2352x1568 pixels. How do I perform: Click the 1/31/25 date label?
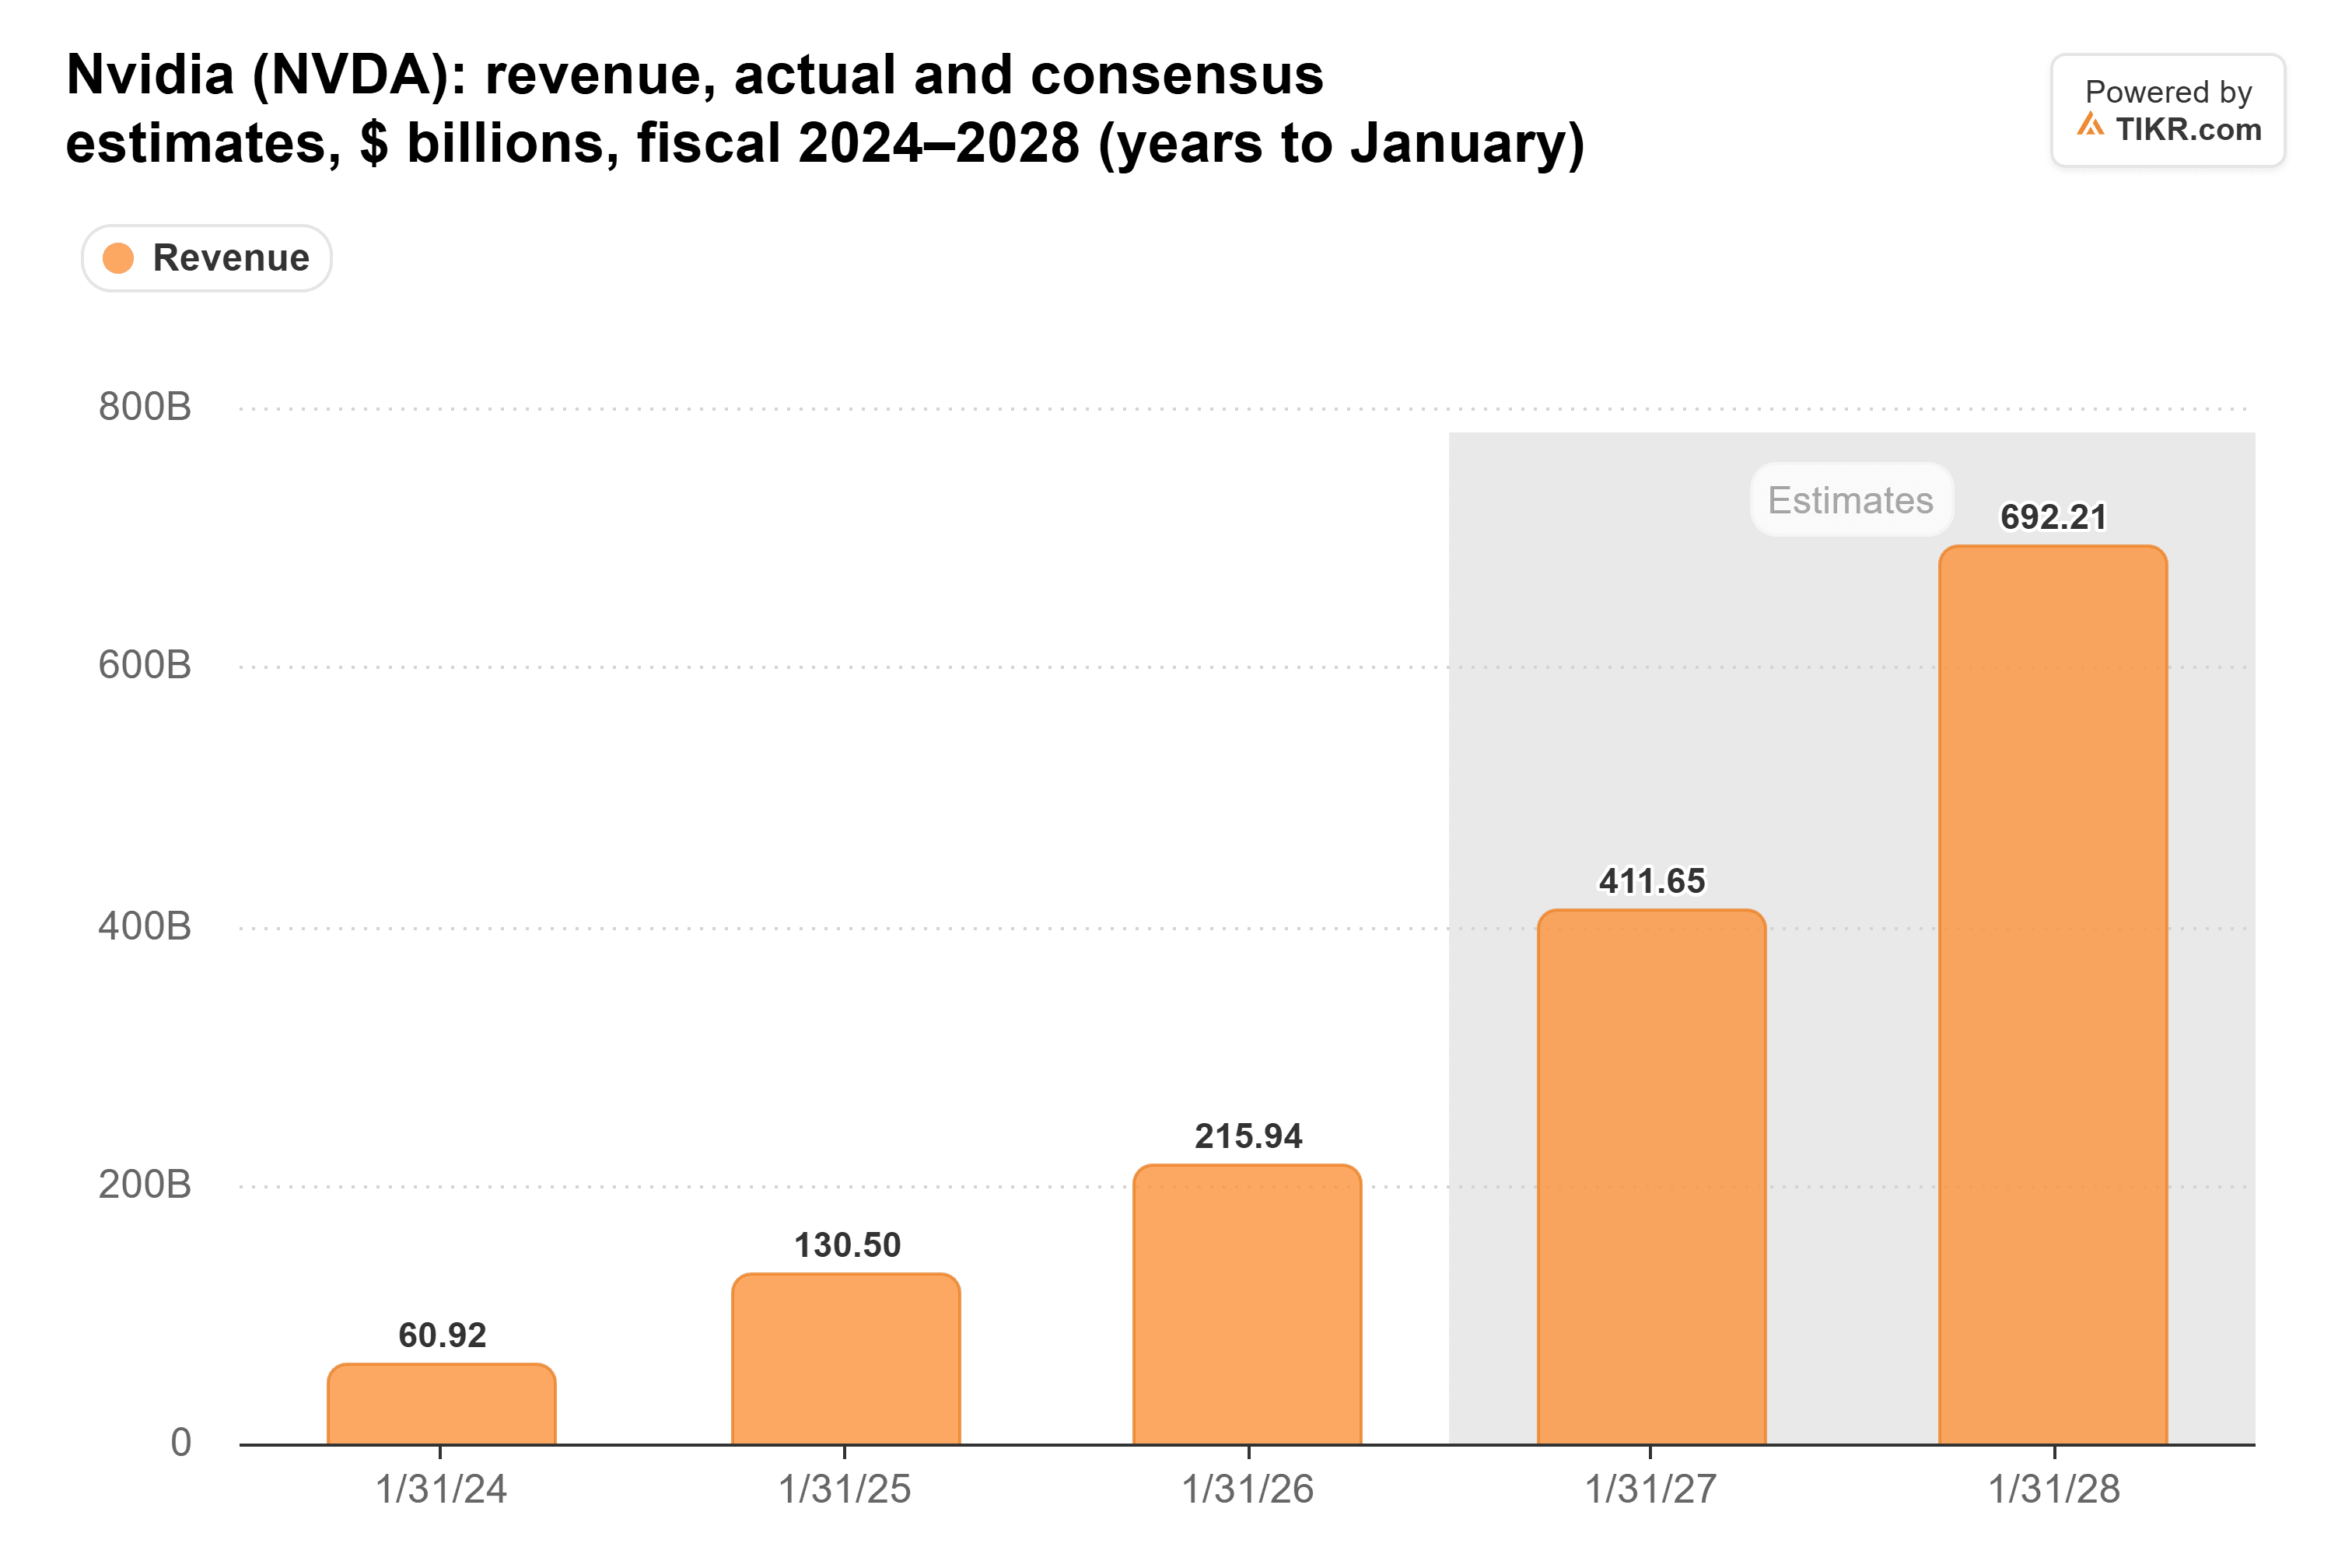click(845, 1489)
